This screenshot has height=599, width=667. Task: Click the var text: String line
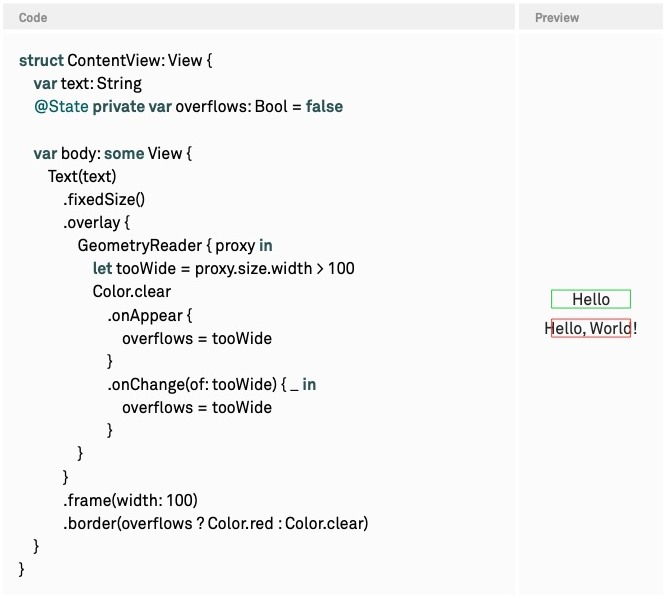pos(88,83)
